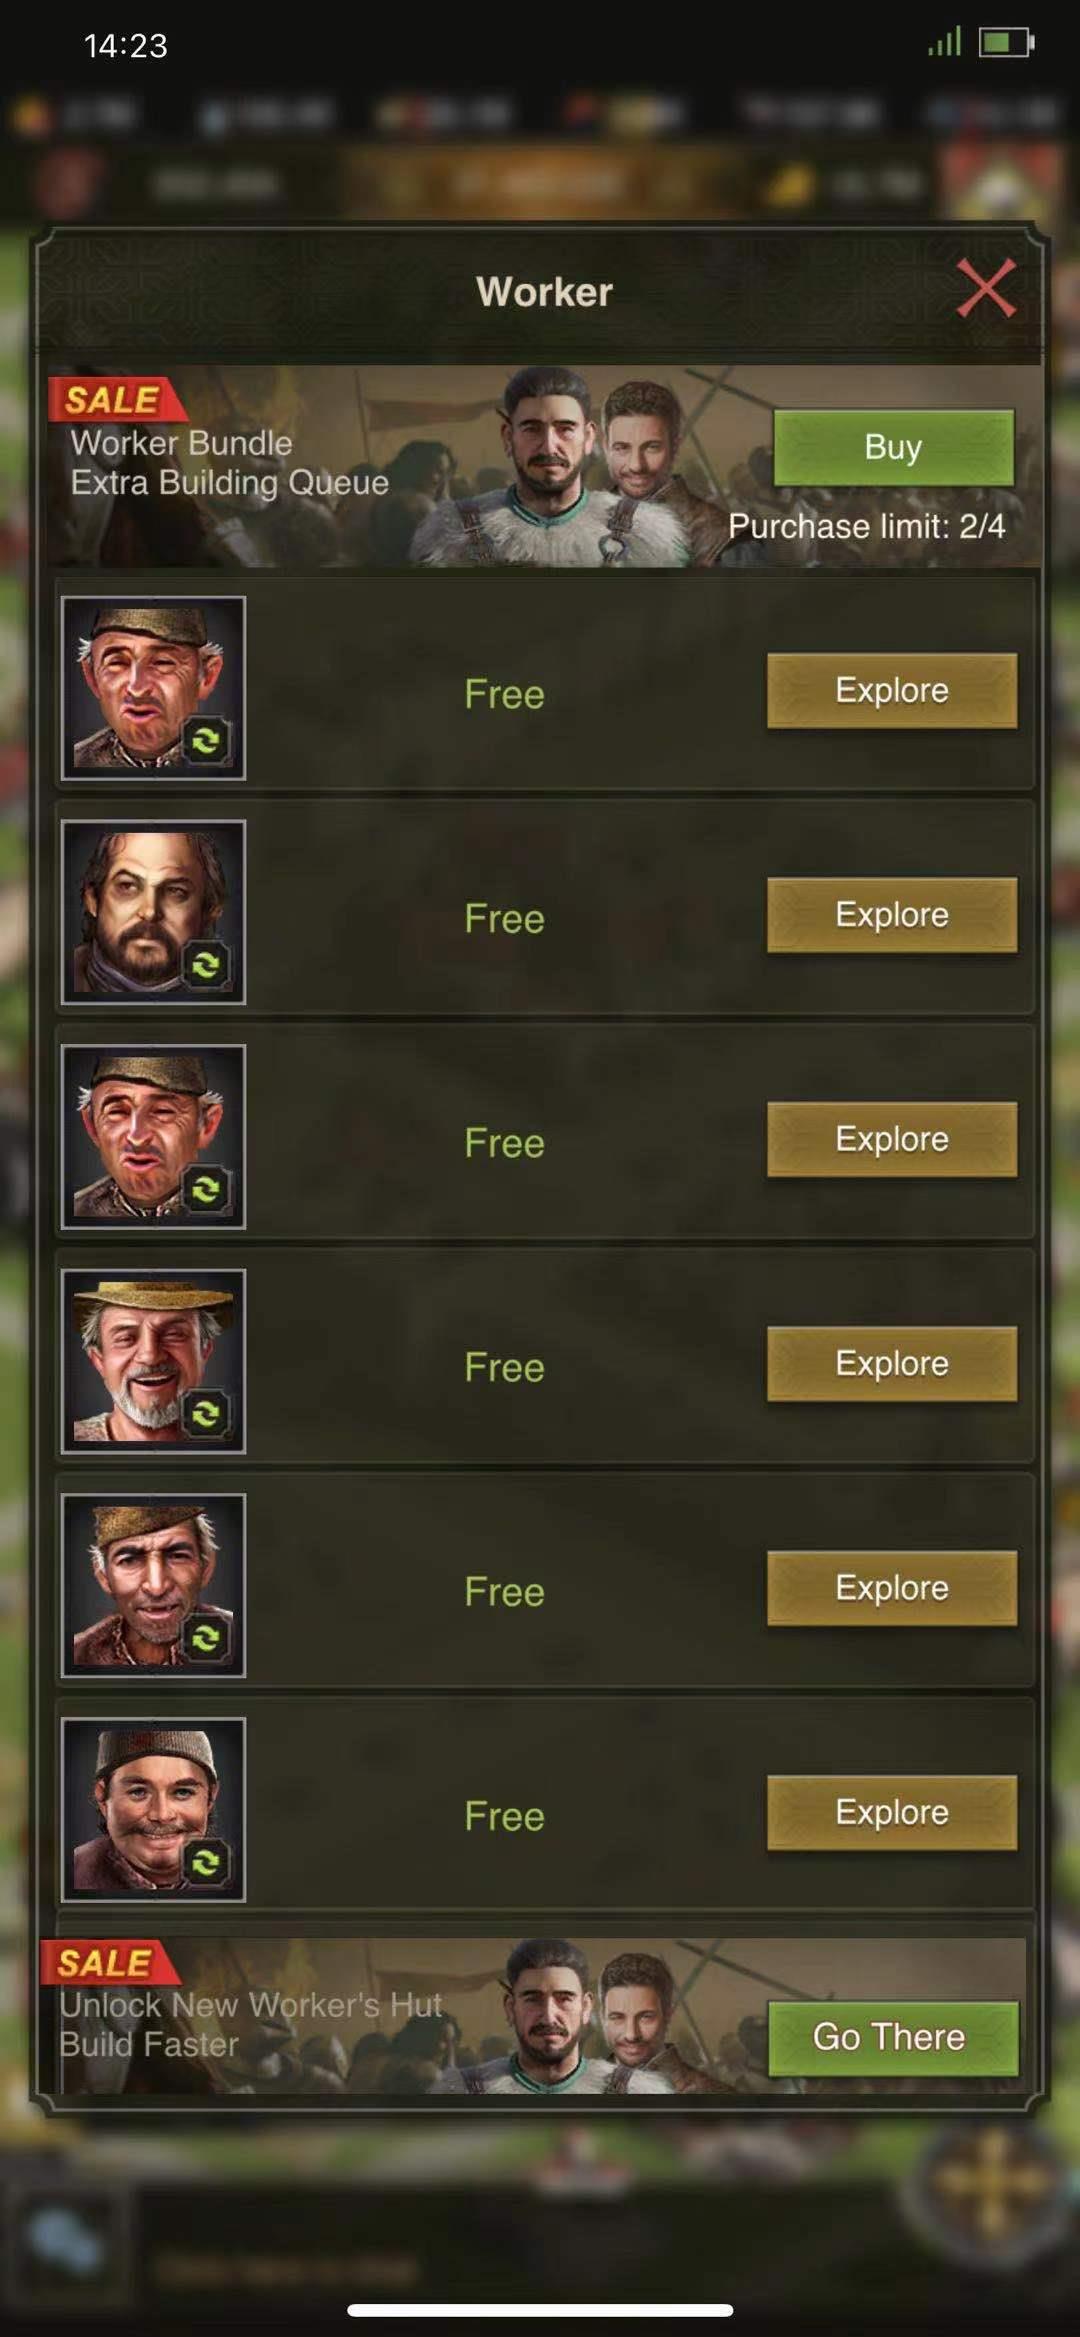
Task: Tap first worker's green swap icon
Action: 206,740
